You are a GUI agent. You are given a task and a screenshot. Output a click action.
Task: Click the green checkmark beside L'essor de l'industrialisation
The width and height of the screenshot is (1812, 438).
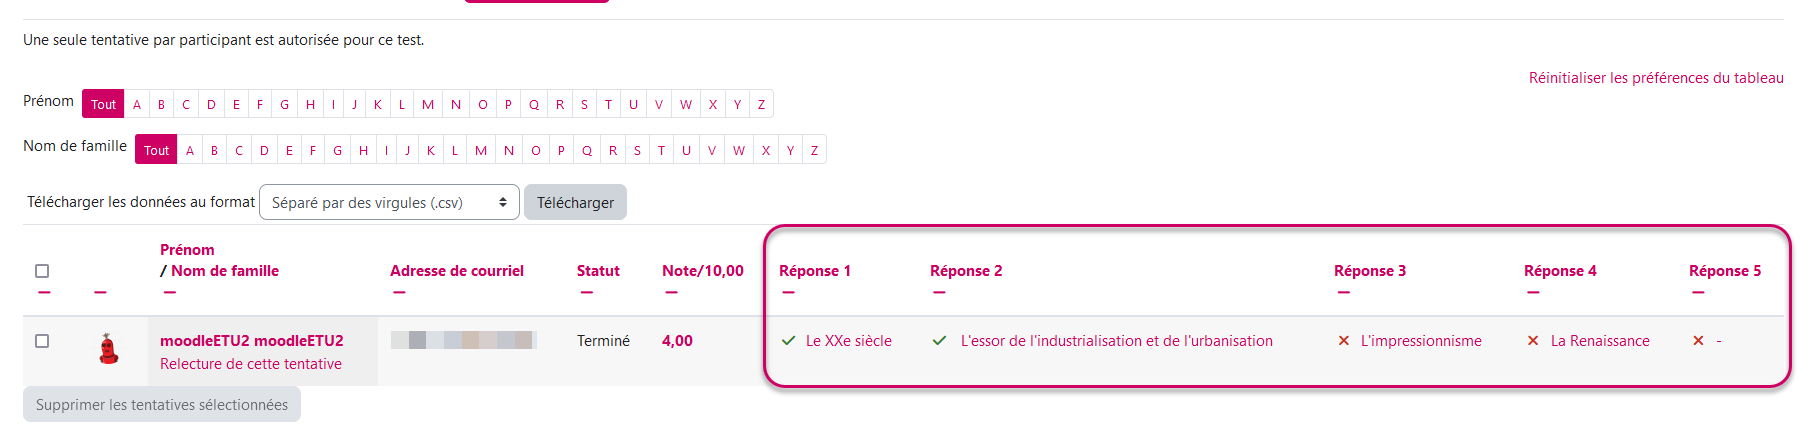[x=939, y=341]
